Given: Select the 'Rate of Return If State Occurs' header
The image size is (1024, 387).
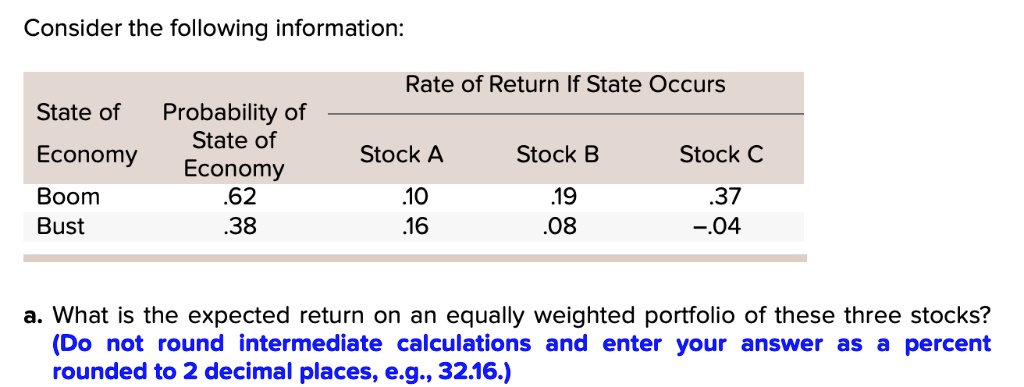Looking at the screenshot, I should tap(565, 85).
